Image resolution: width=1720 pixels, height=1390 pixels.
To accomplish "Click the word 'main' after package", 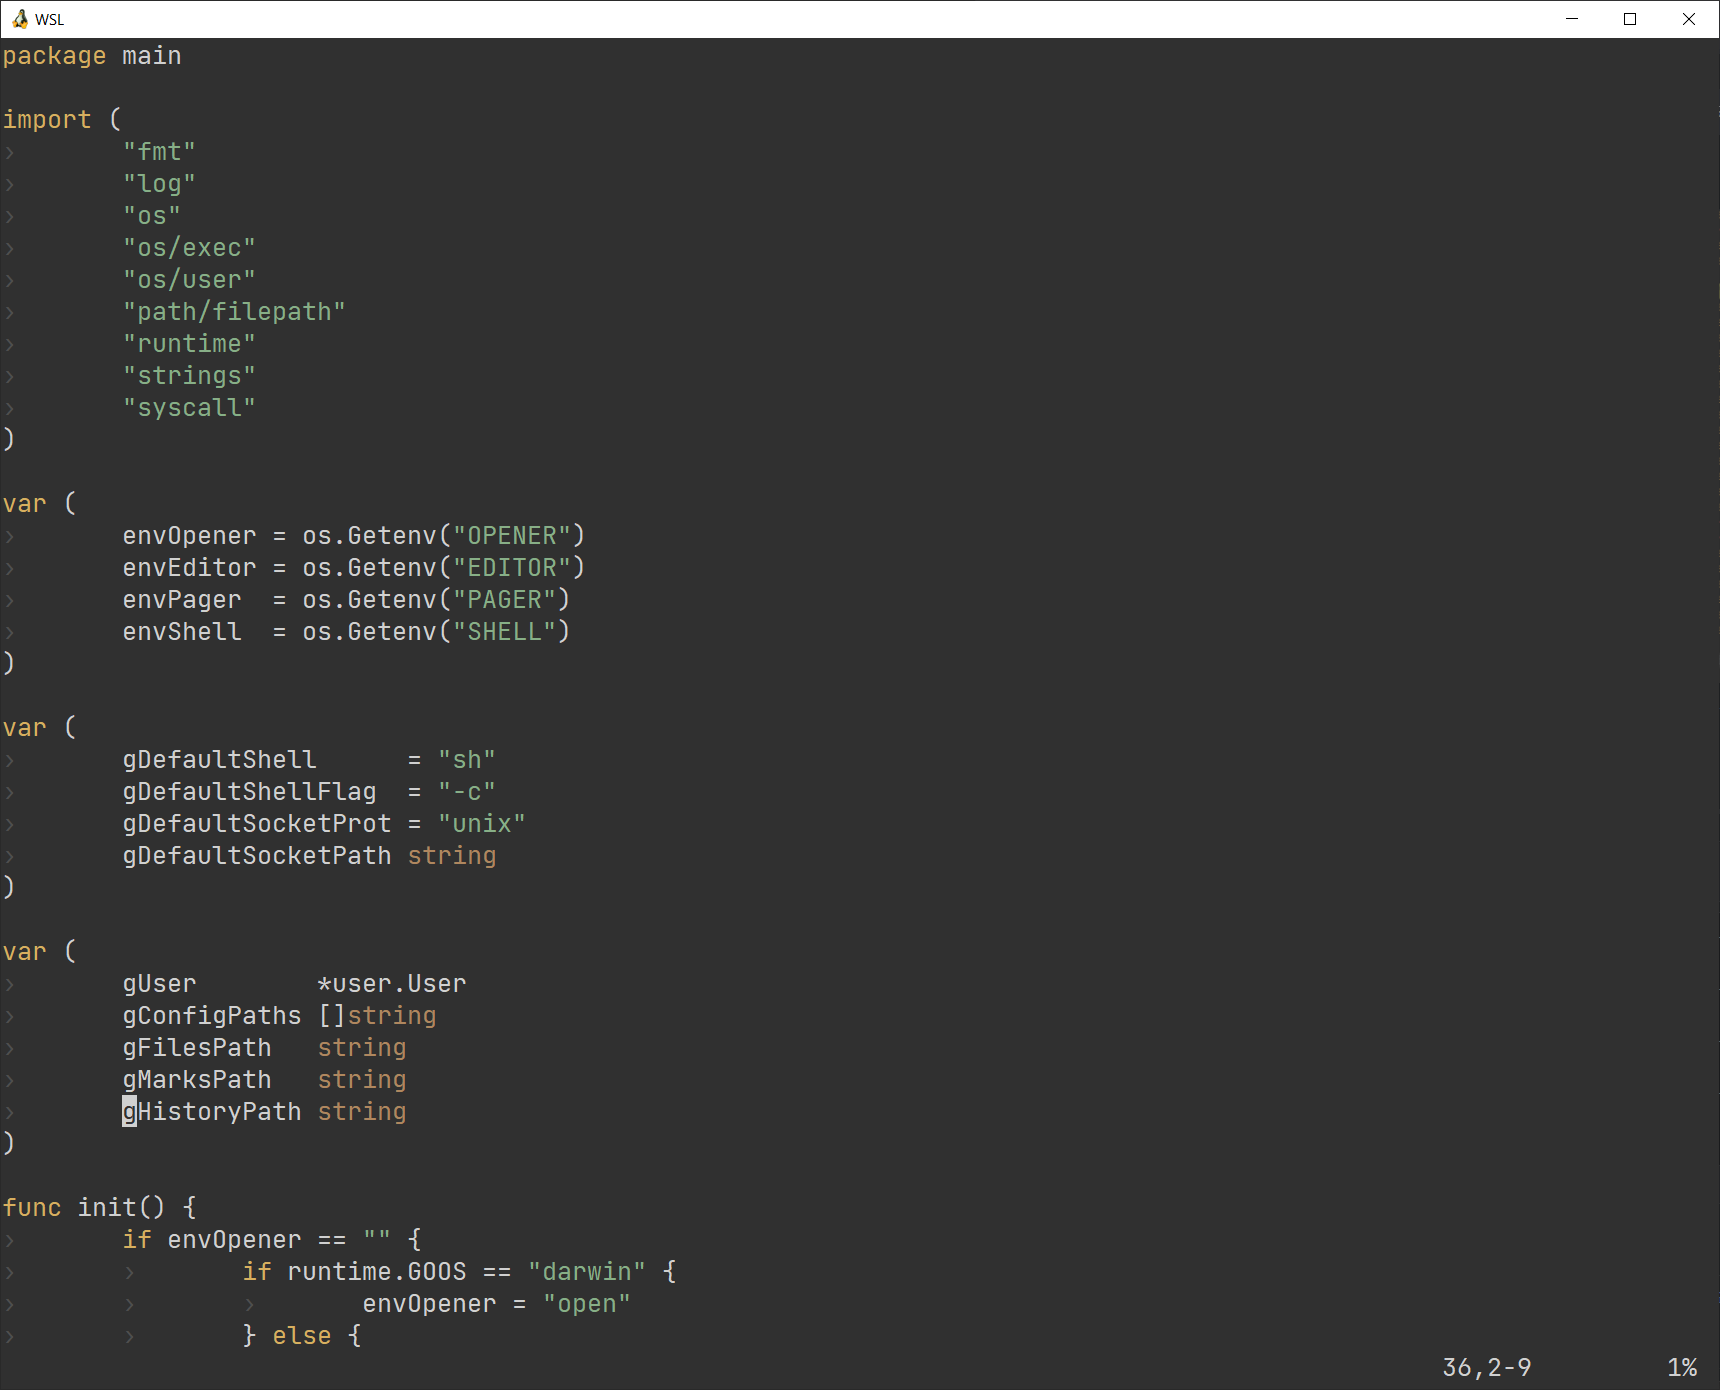I will pyautogui.click(x=152, y=56).
